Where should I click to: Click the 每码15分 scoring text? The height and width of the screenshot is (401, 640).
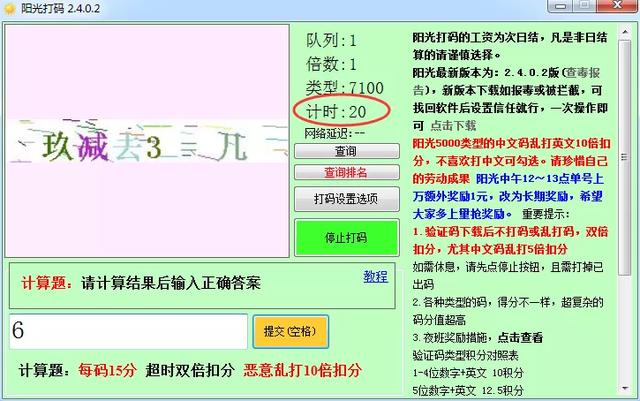(107, 370)
